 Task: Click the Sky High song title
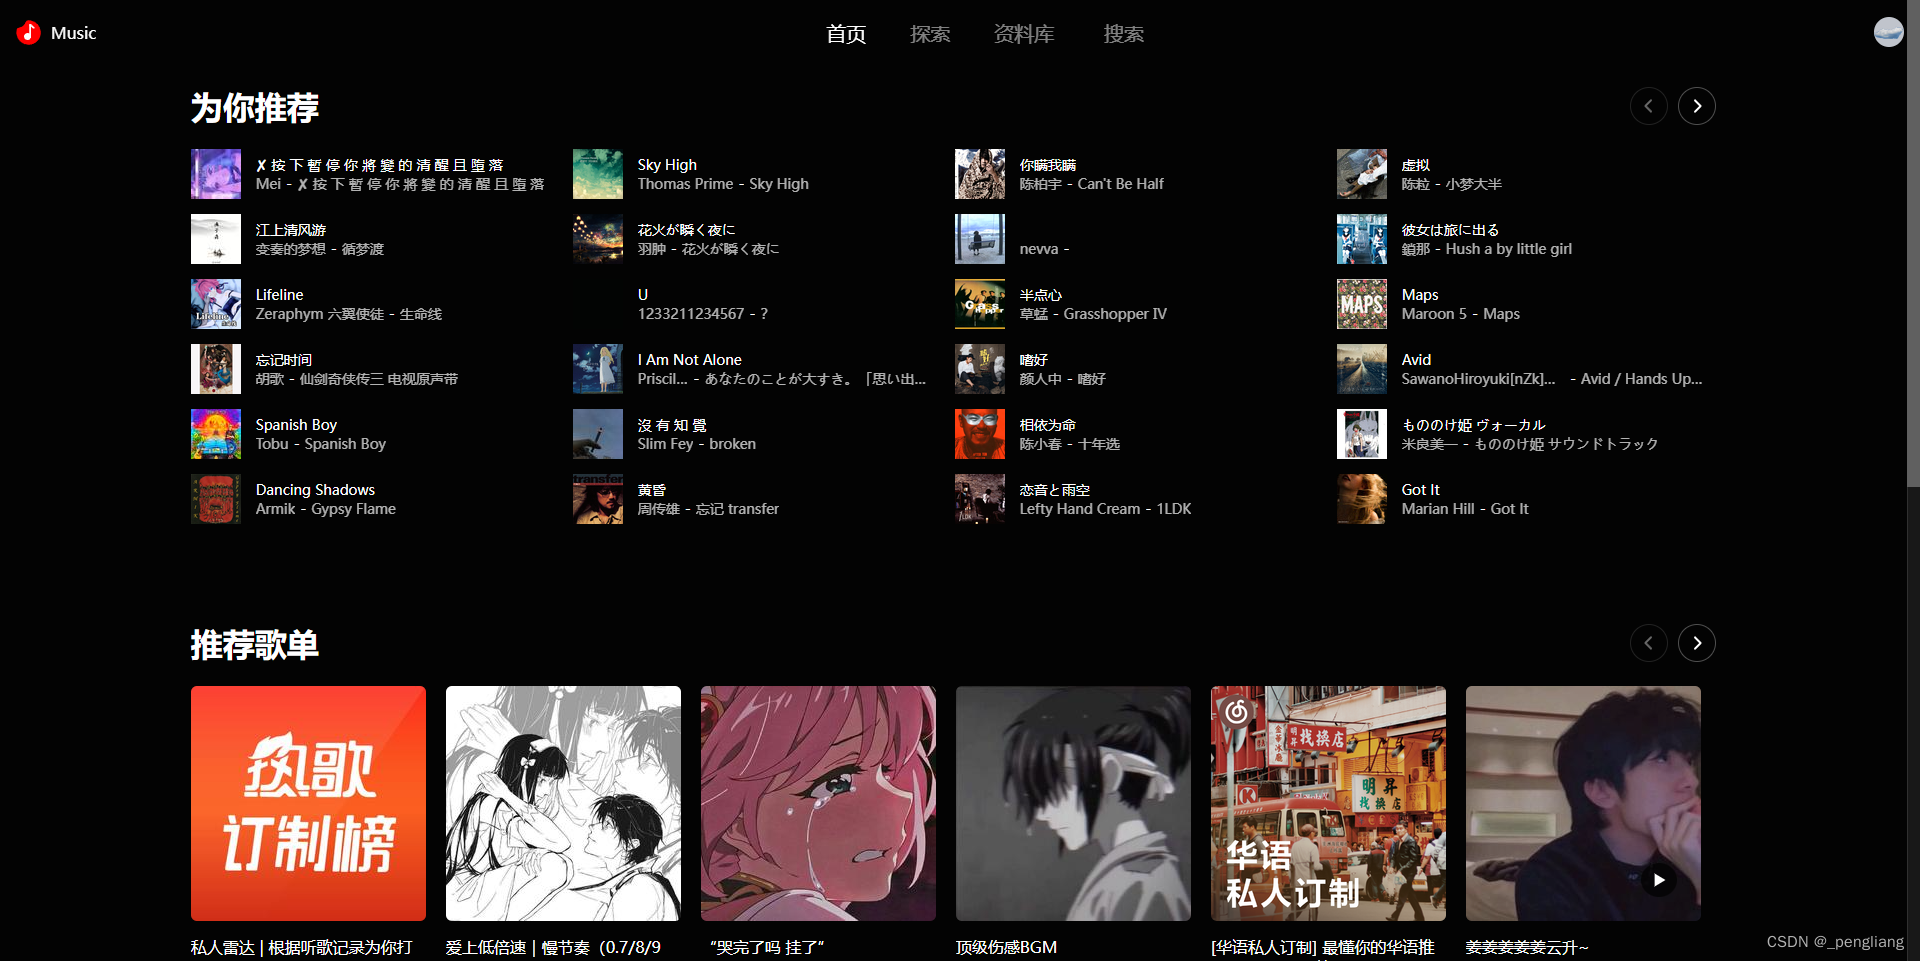tap(667, 165)
